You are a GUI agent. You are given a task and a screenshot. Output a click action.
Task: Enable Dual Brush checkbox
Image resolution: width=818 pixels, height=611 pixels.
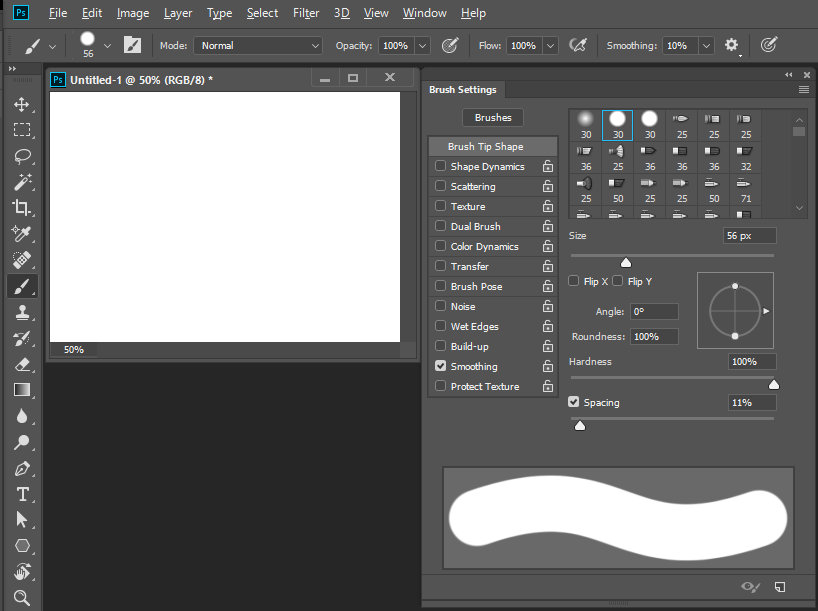[x=440, y=225]
